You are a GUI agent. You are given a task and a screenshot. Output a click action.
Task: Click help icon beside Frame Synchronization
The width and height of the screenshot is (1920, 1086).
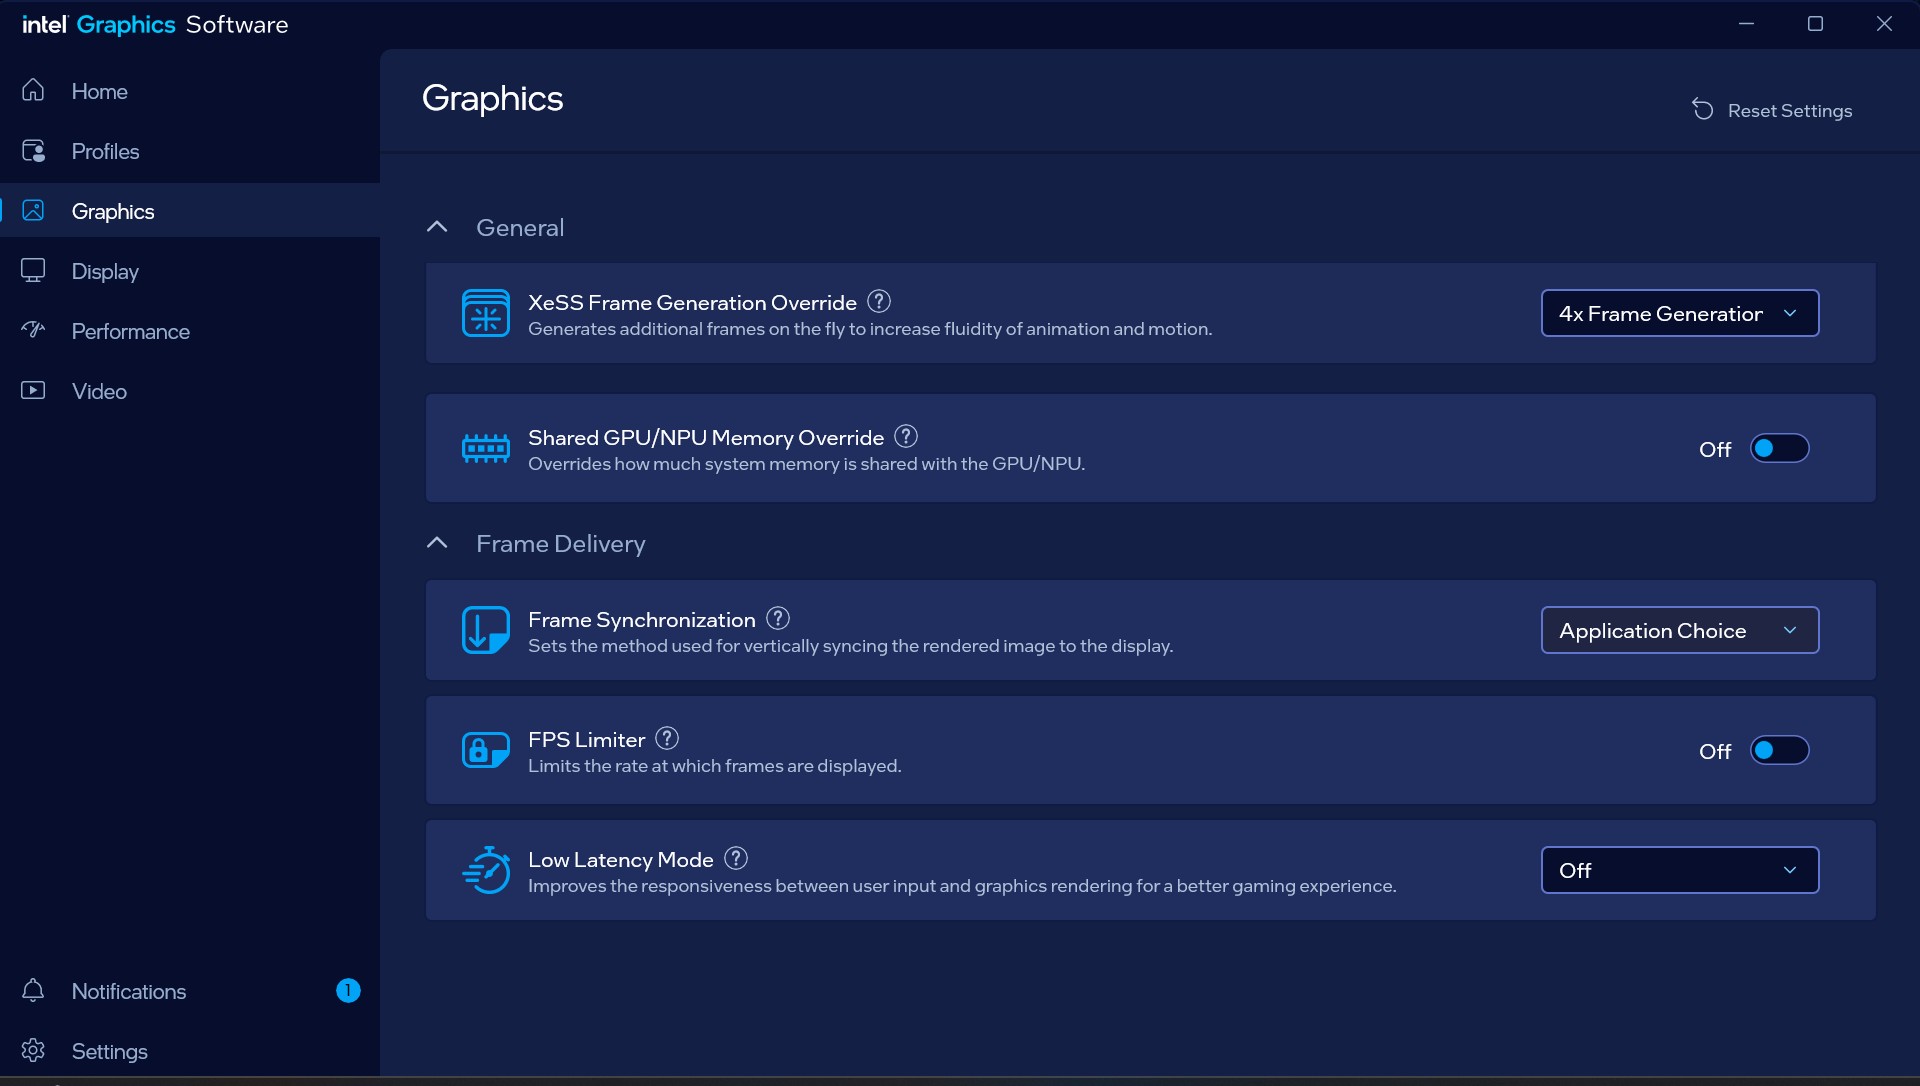778,618
